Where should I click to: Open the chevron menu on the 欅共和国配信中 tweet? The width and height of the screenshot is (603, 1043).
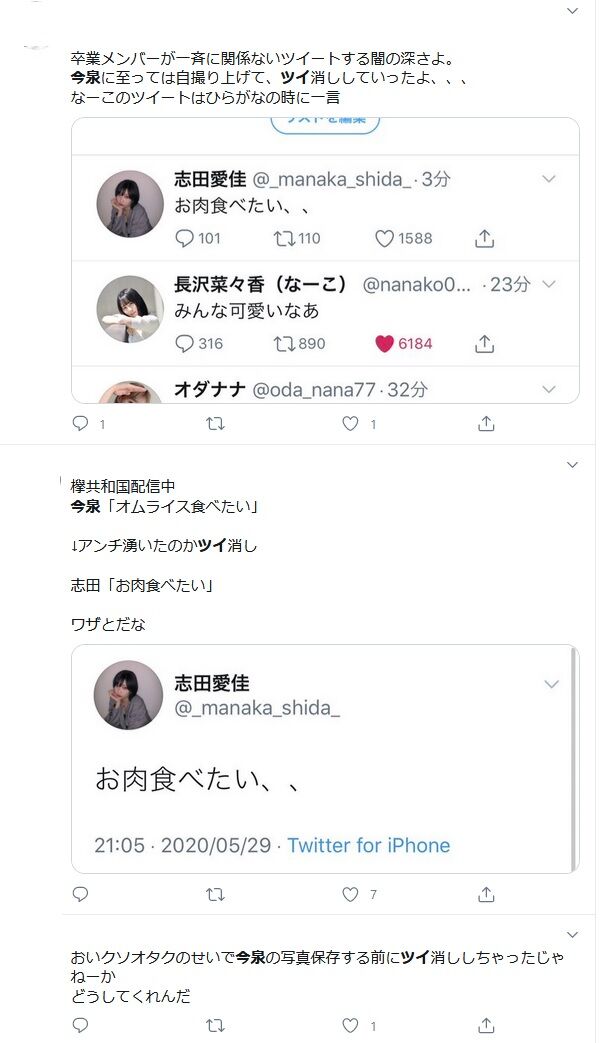[x=572, y=465]
